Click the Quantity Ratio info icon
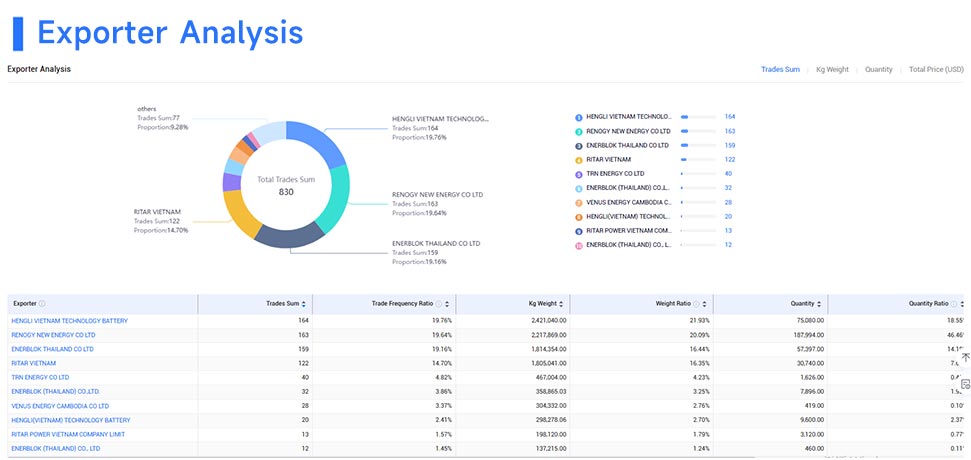Image resolution: width=971 pixels, height=460 pixels. [x=954, y=304]
